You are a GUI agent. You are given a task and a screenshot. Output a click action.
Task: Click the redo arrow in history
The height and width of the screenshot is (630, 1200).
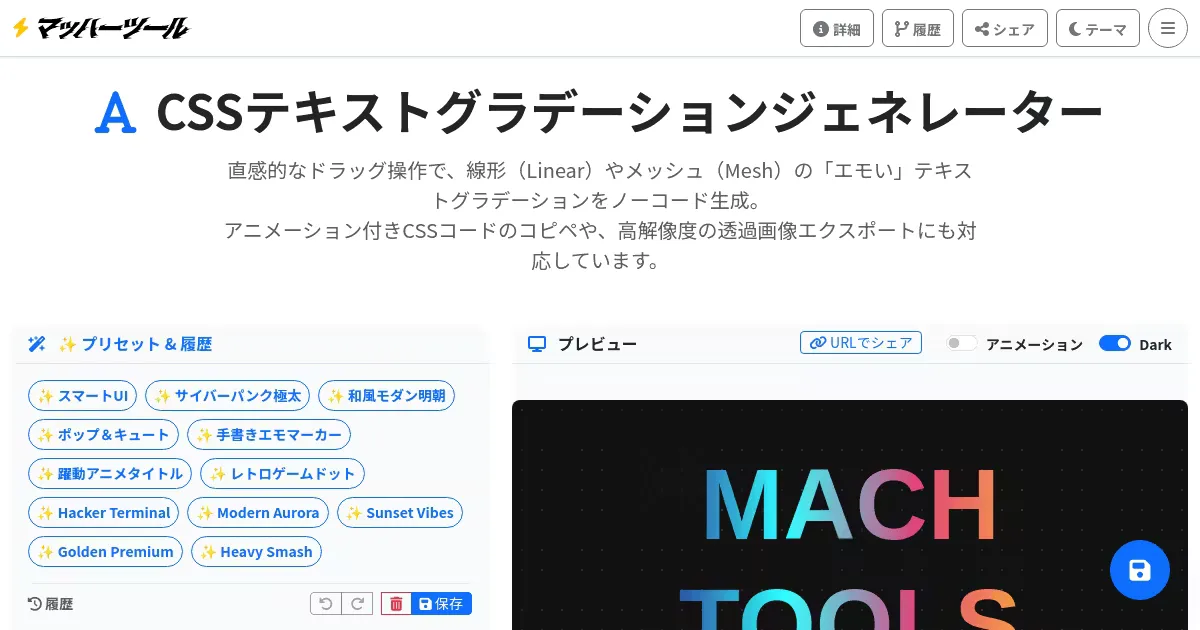click(x=357, y=604)
